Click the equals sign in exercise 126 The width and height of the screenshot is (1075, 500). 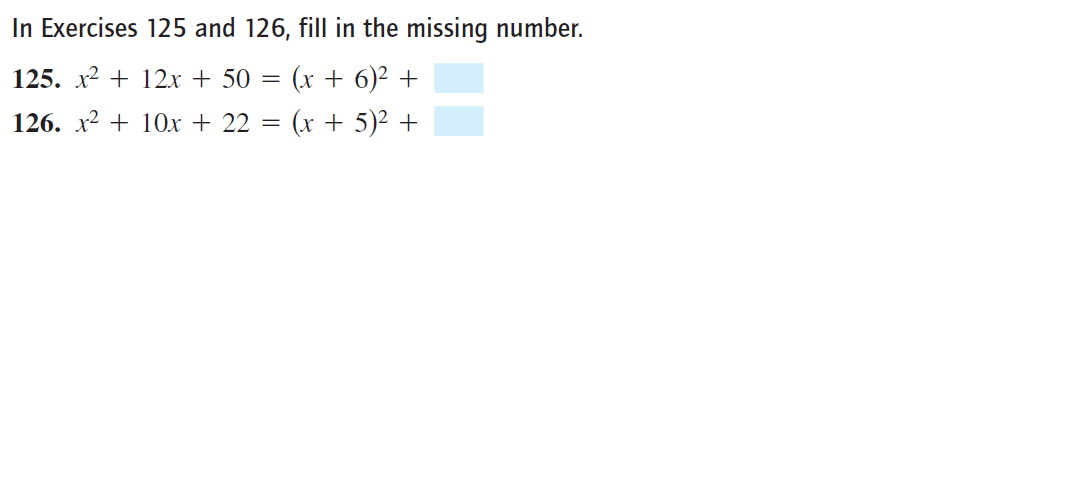(271, 125)
